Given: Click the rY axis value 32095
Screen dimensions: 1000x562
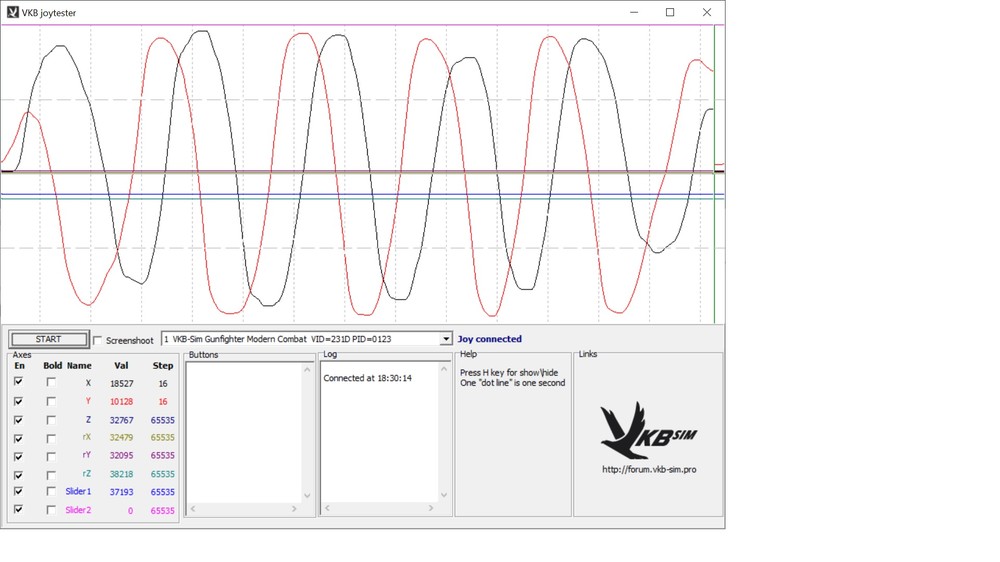Looking at the screenshot, I should click(x=121, y=455).
